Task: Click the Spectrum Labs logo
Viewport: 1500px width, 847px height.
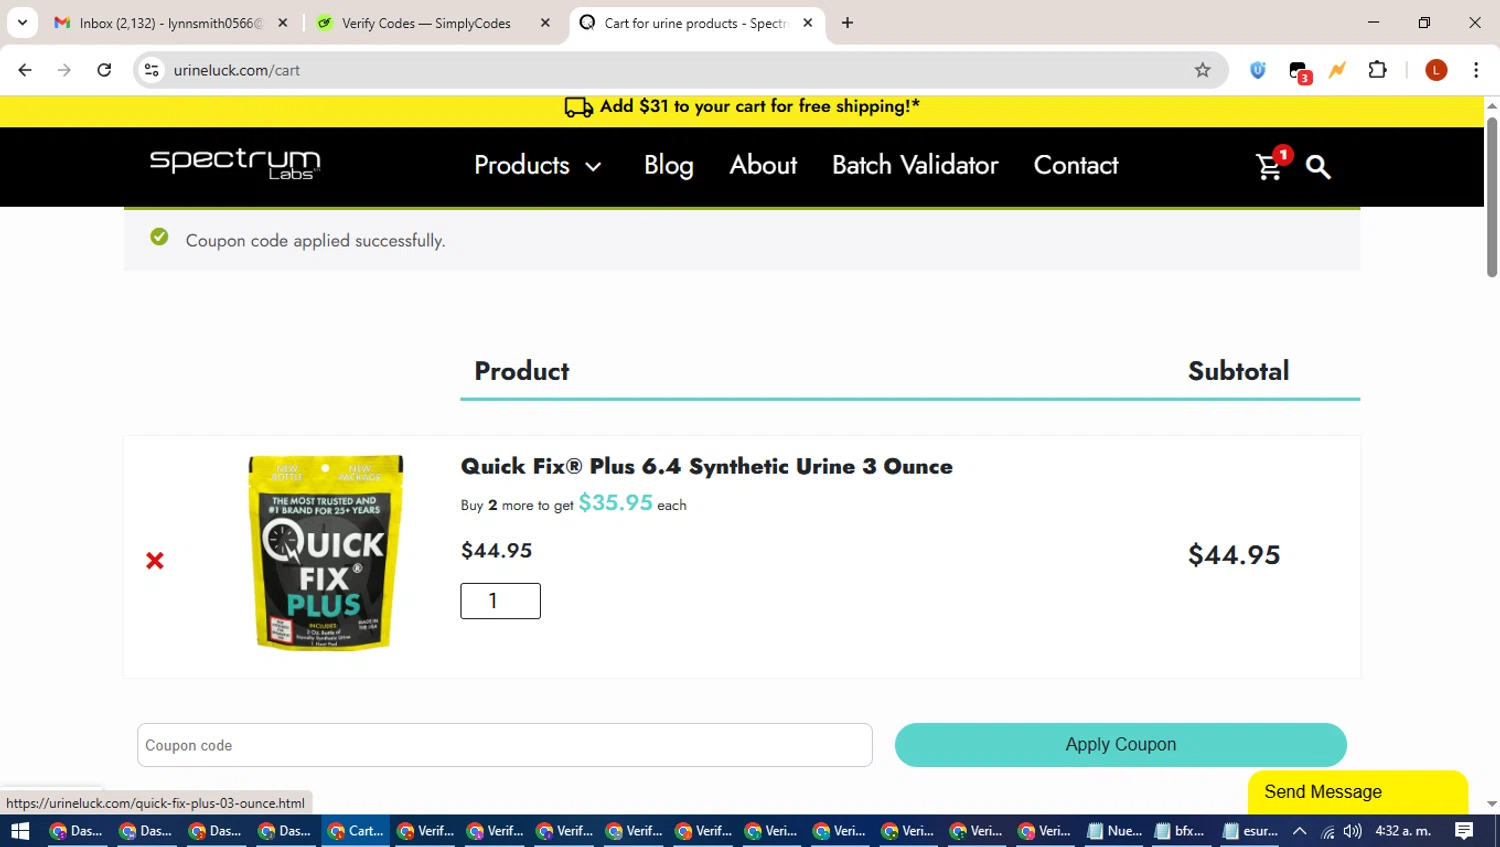Action: point(235,164)
